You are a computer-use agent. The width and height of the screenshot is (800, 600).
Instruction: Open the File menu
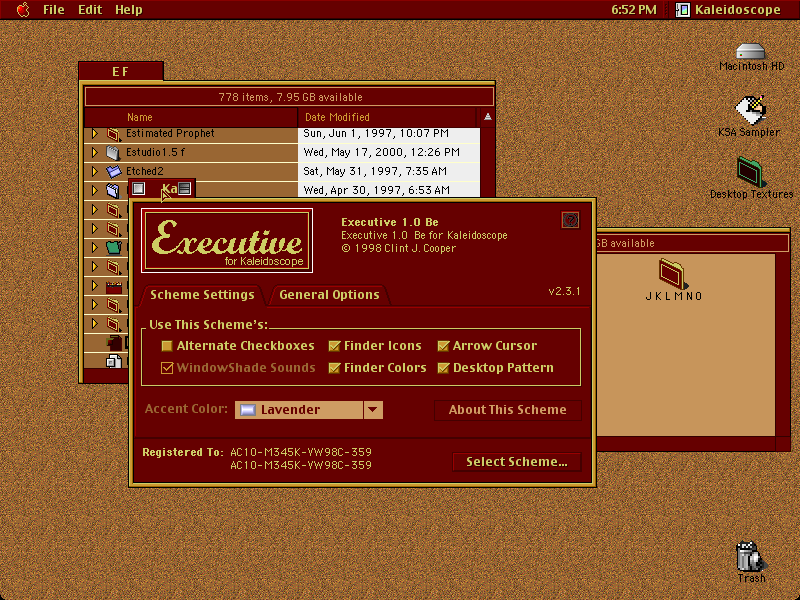point(54,10)
